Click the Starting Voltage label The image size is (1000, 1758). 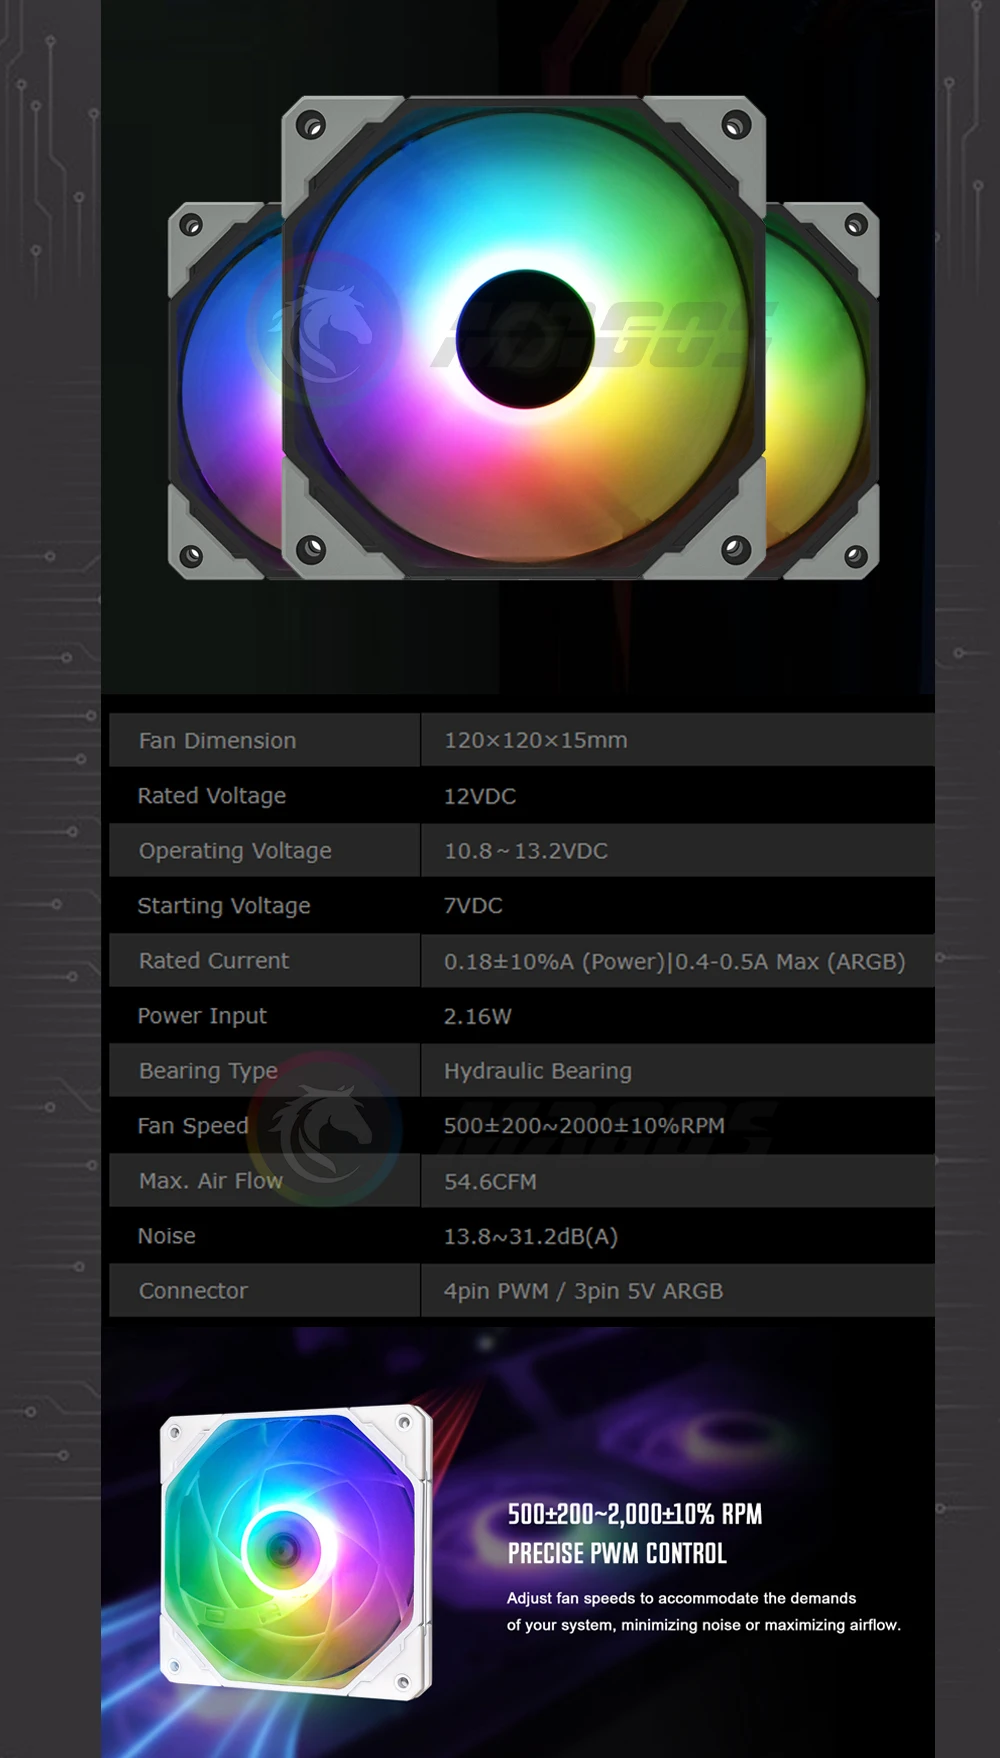(223, 906)
